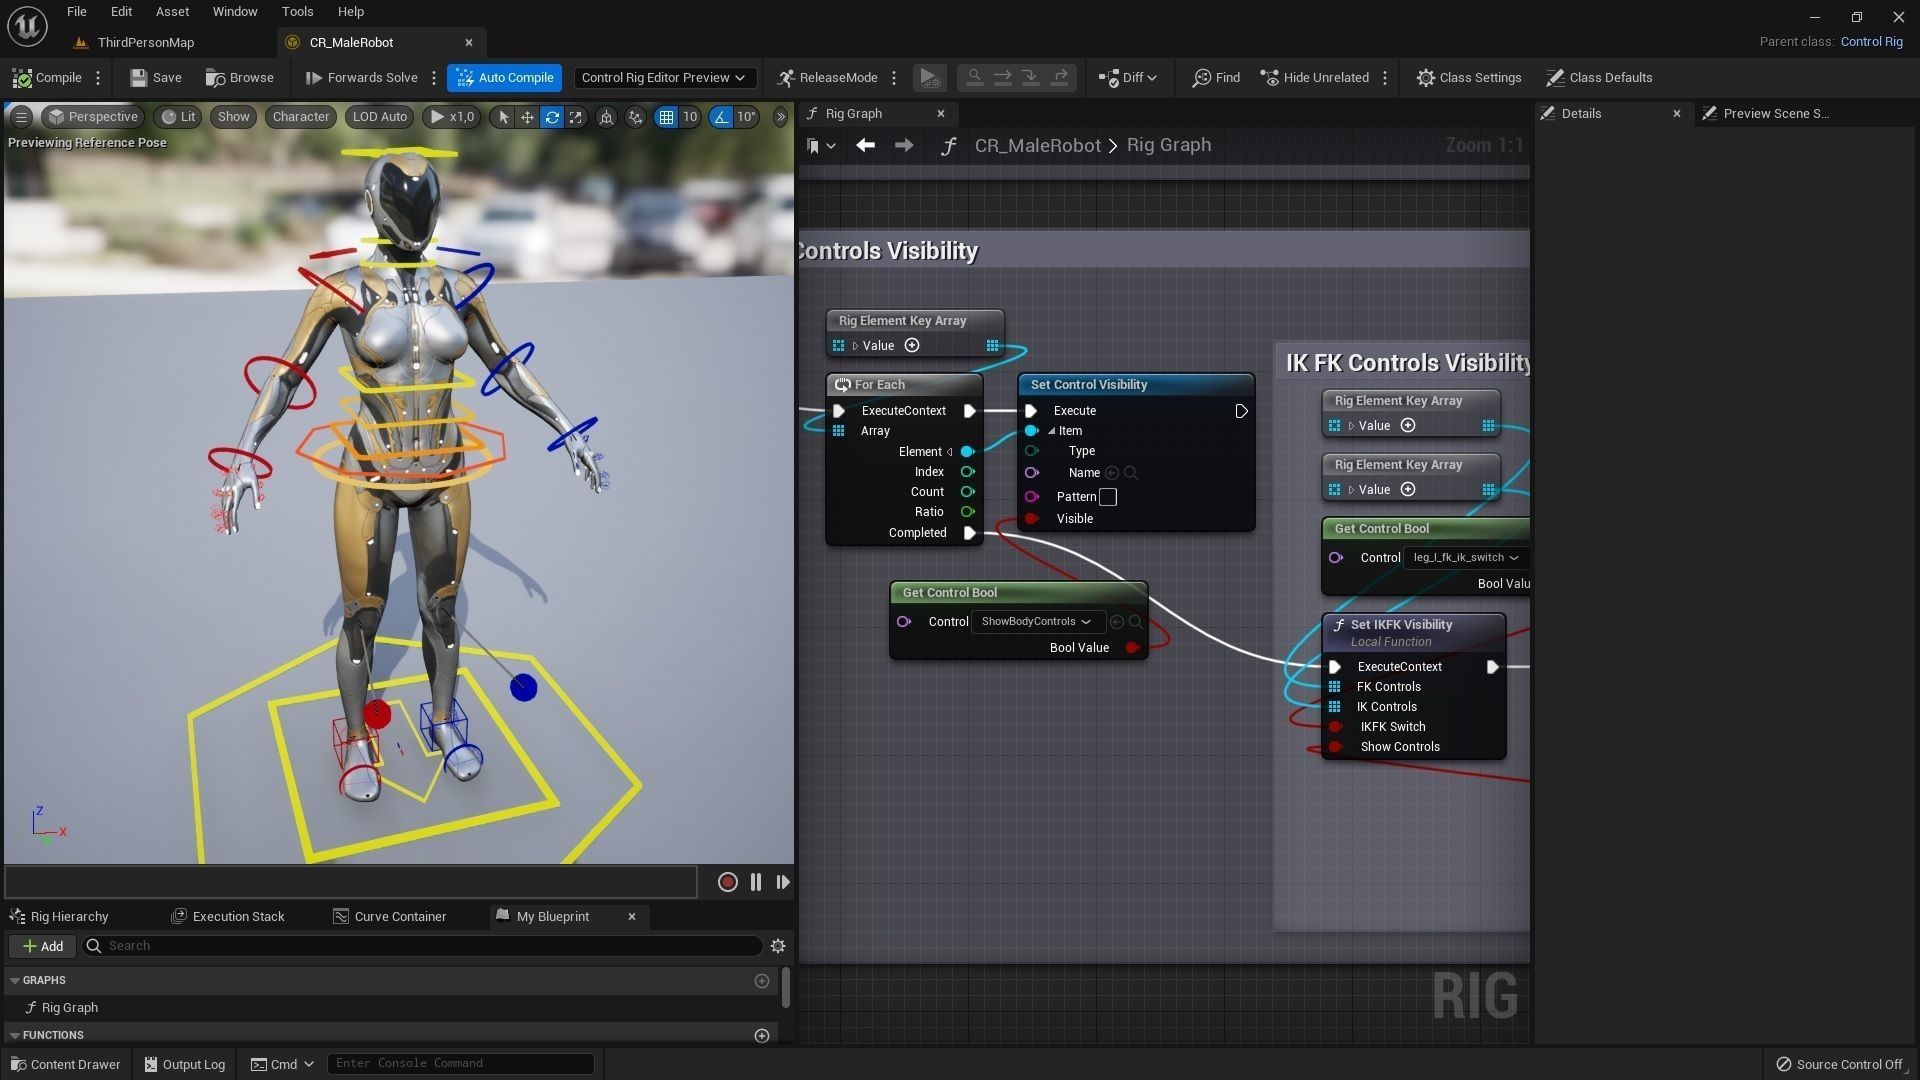
Task: Toggle rotation angle snapping in viewport
Action: click(x=721, y=117)
